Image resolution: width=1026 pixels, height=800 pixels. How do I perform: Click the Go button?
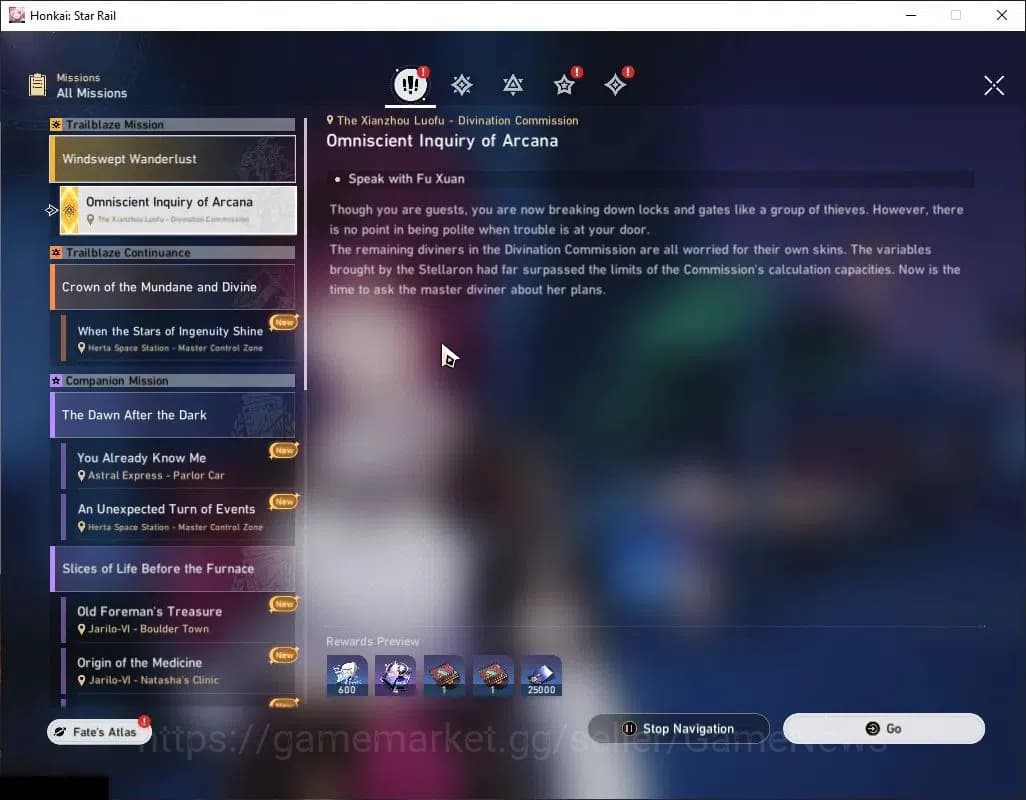[x=883, y=728]
